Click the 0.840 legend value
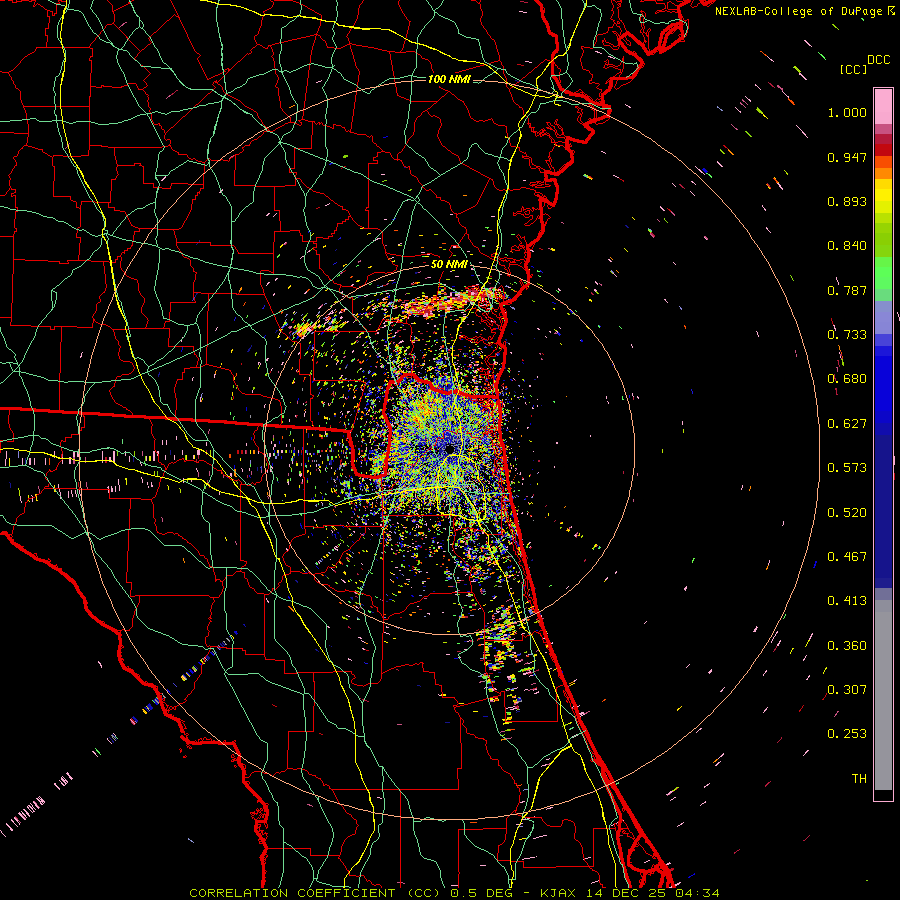The image size is (900, 900). 847,246
